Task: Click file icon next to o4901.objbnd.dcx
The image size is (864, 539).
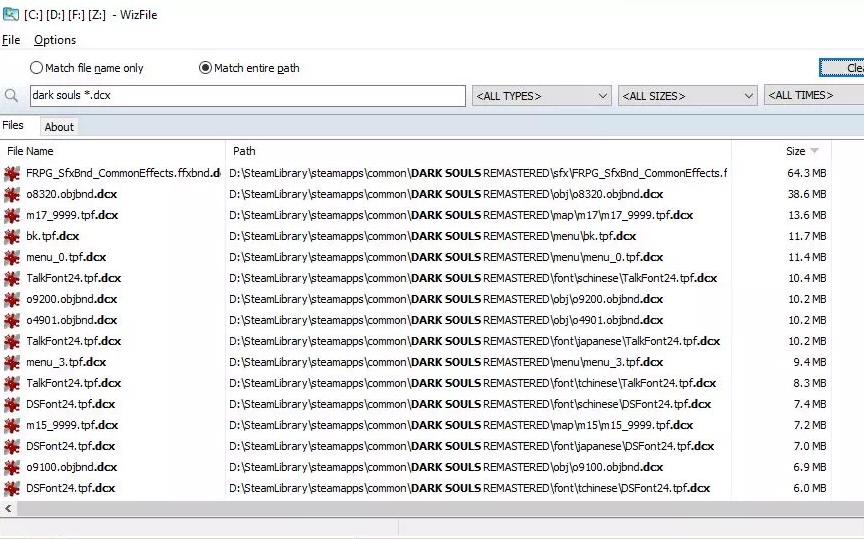Action: pyautogui.click(x=12, y=320)
